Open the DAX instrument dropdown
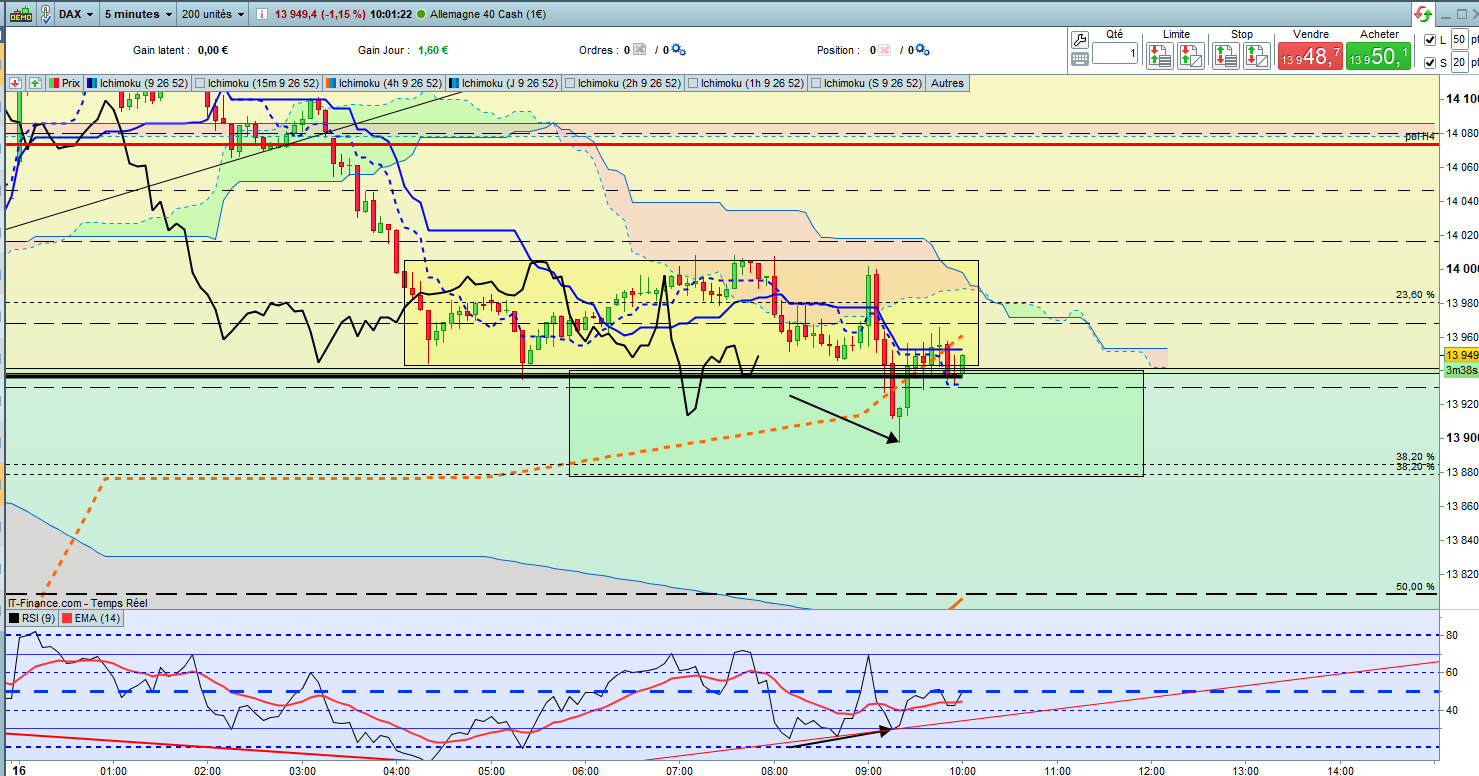Screen dimensions: 1479x776 coord(76,15)
